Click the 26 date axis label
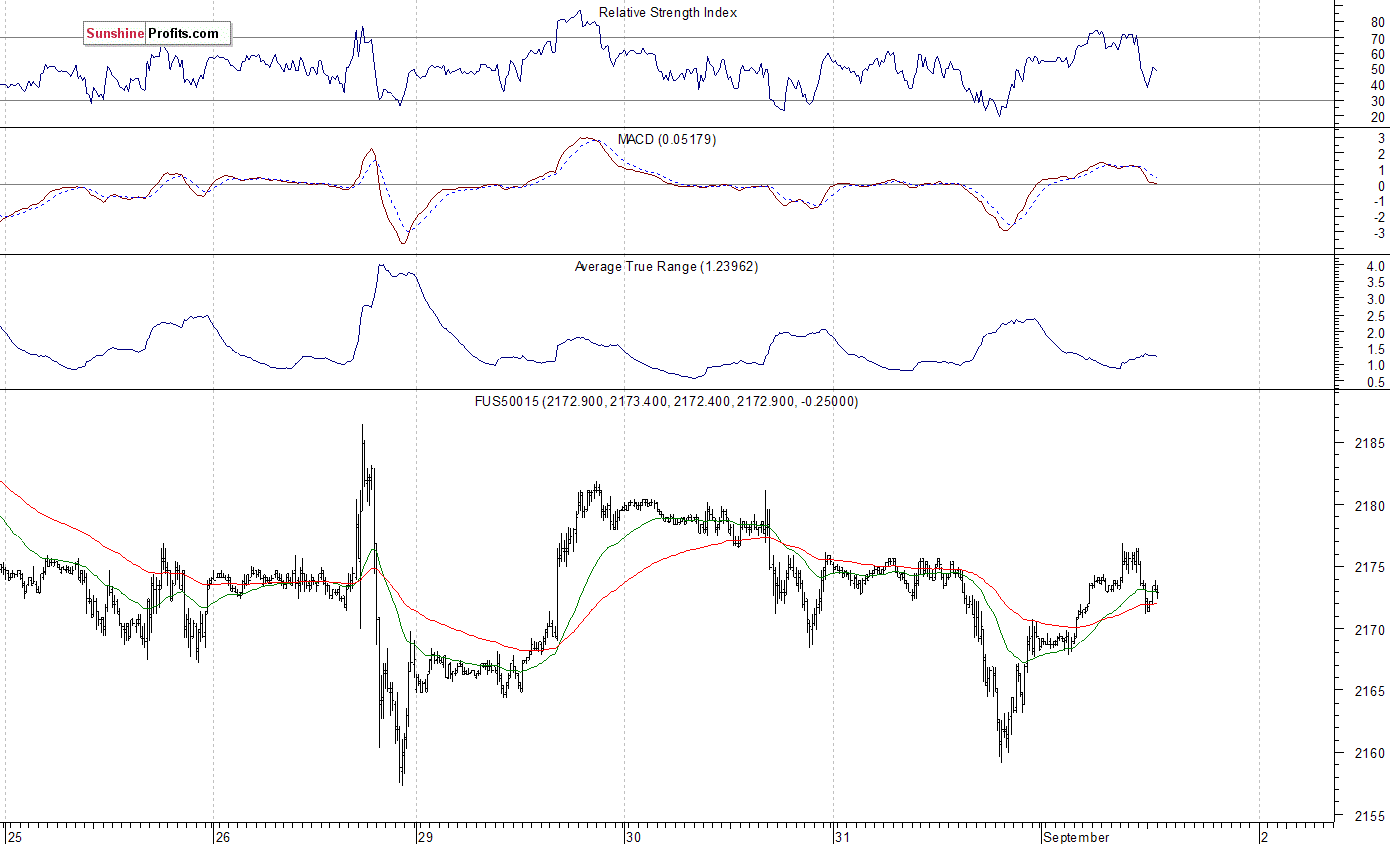The height and width of the screenshot is (844, 1390). point(223,836)
